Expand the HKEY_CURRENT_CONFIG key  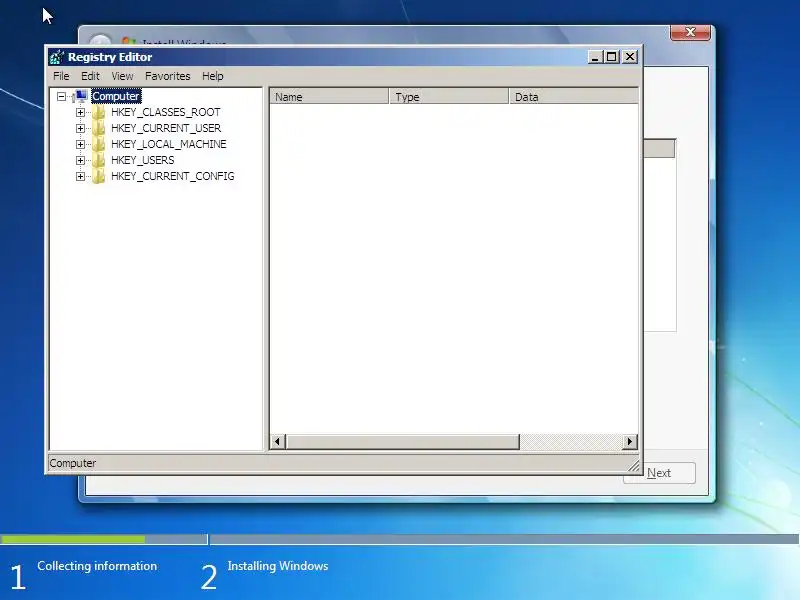click(x=80, y=176)
